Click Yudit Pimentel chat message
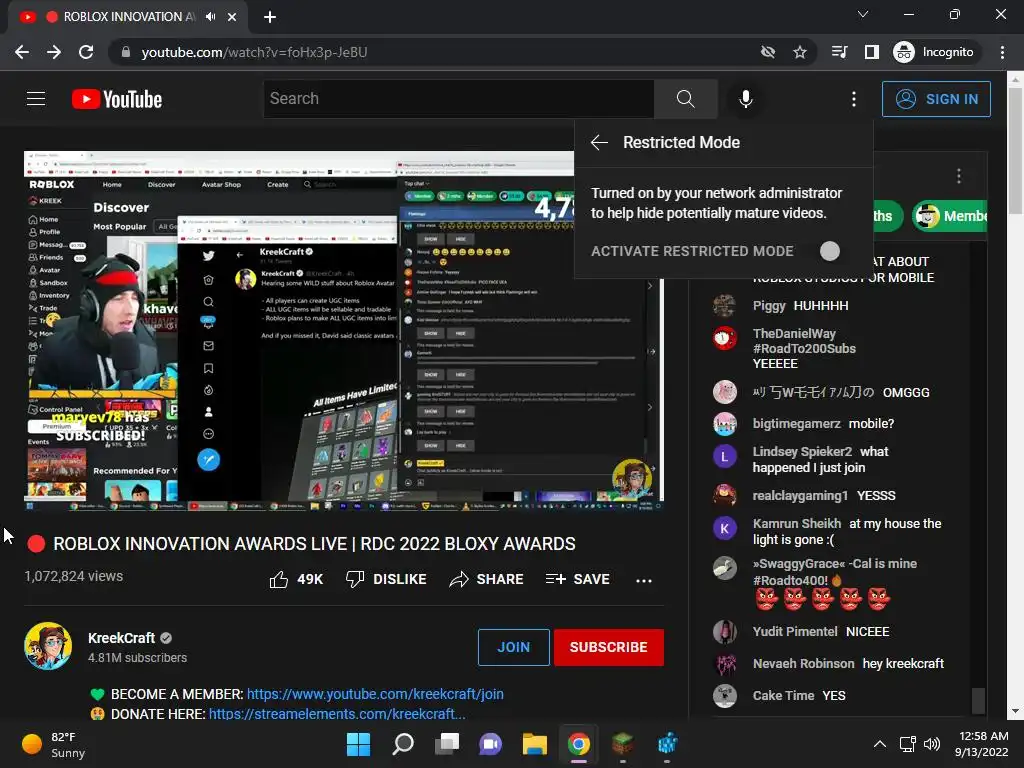The height and width of the screenshot is (768, 1024). [867, 632]
